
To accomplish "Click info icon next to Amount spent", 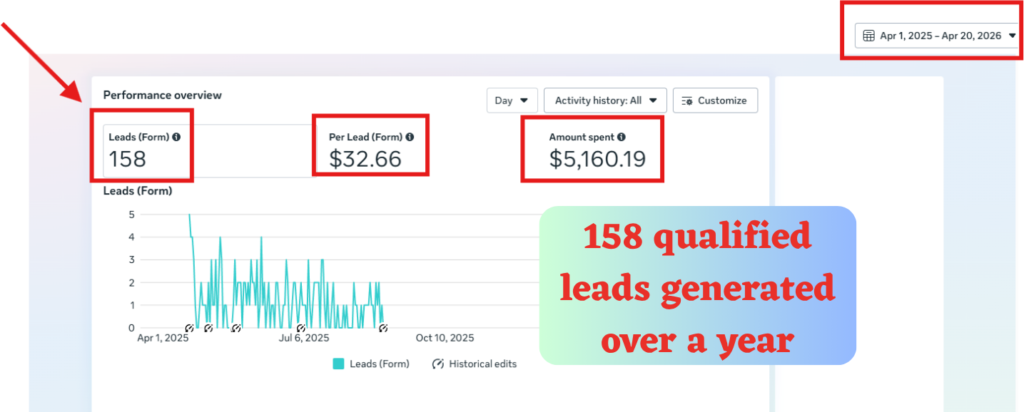I will pyautogui.click(x=621, y=137).
